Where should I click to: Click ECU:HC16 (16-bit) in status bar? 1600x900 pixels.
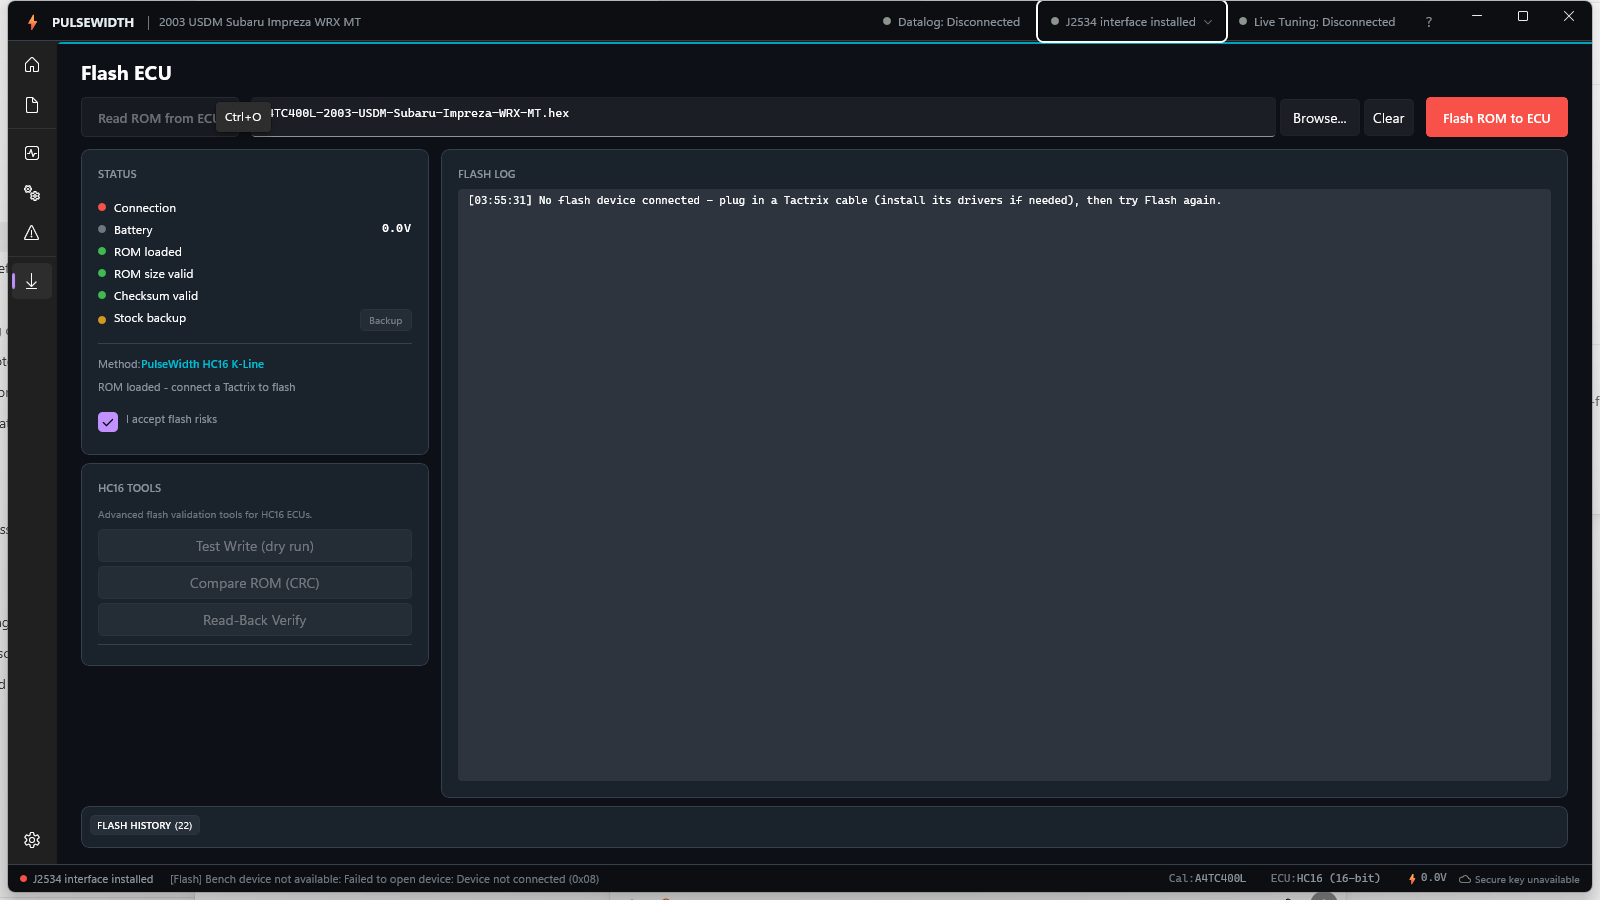click(x=1325, y=879)
